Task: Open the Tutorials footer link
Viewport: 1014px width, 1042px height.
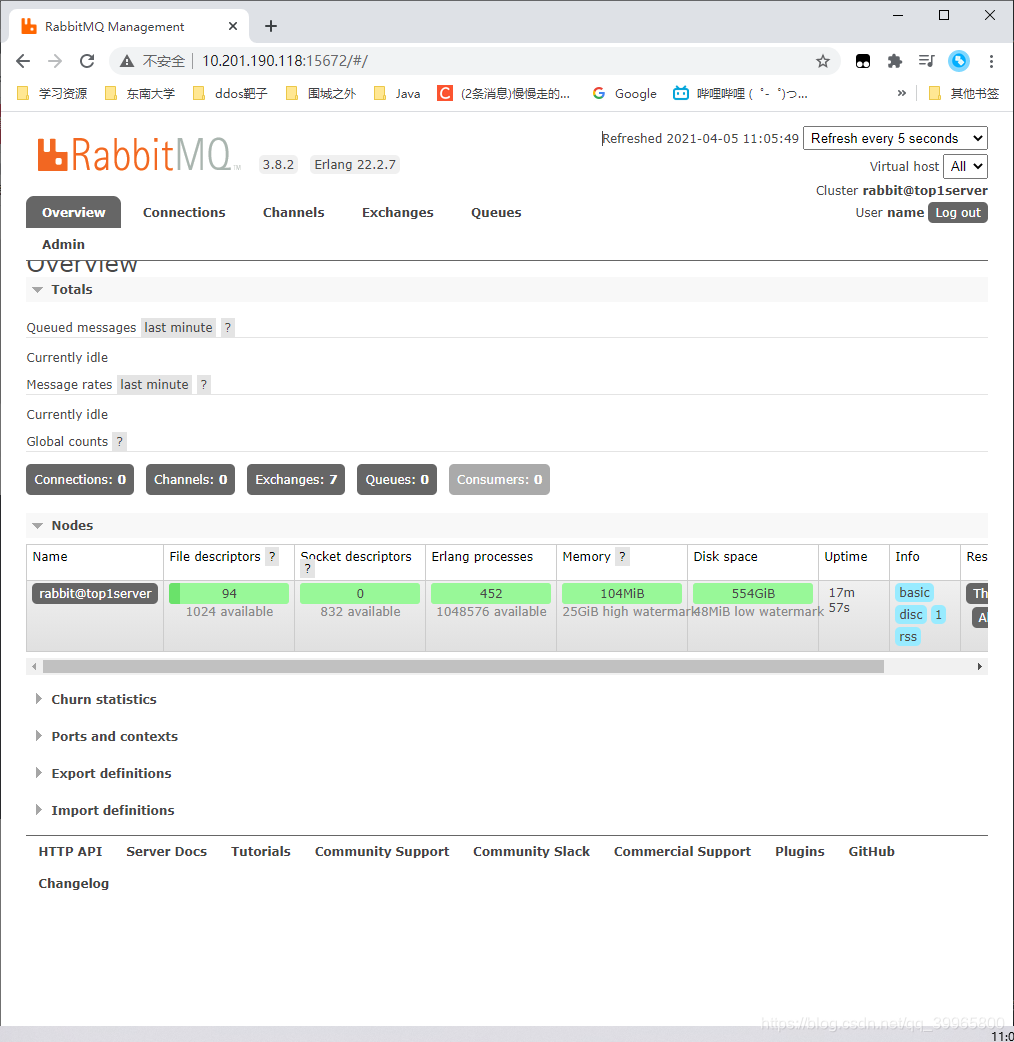Action: click(x=260, y=852)
